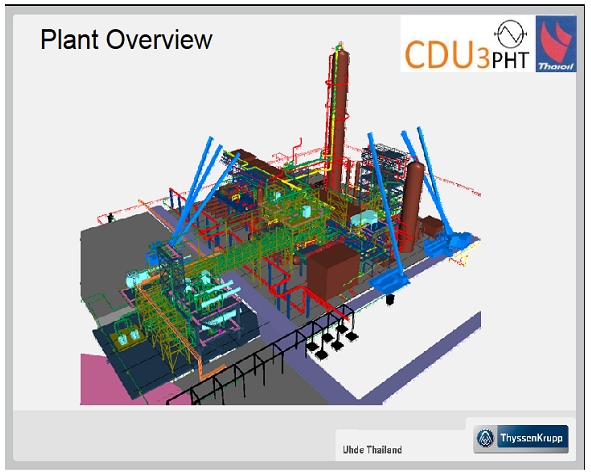This screenshot has height=476, width=591.
Task: Click the ThyssenKrupp logo badge
Action: point(521,439)
